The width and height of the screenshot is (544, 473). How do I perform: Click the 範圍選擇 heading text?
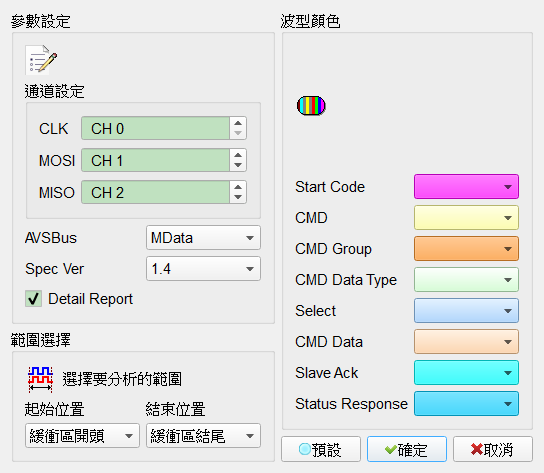(x=41, y=340)
